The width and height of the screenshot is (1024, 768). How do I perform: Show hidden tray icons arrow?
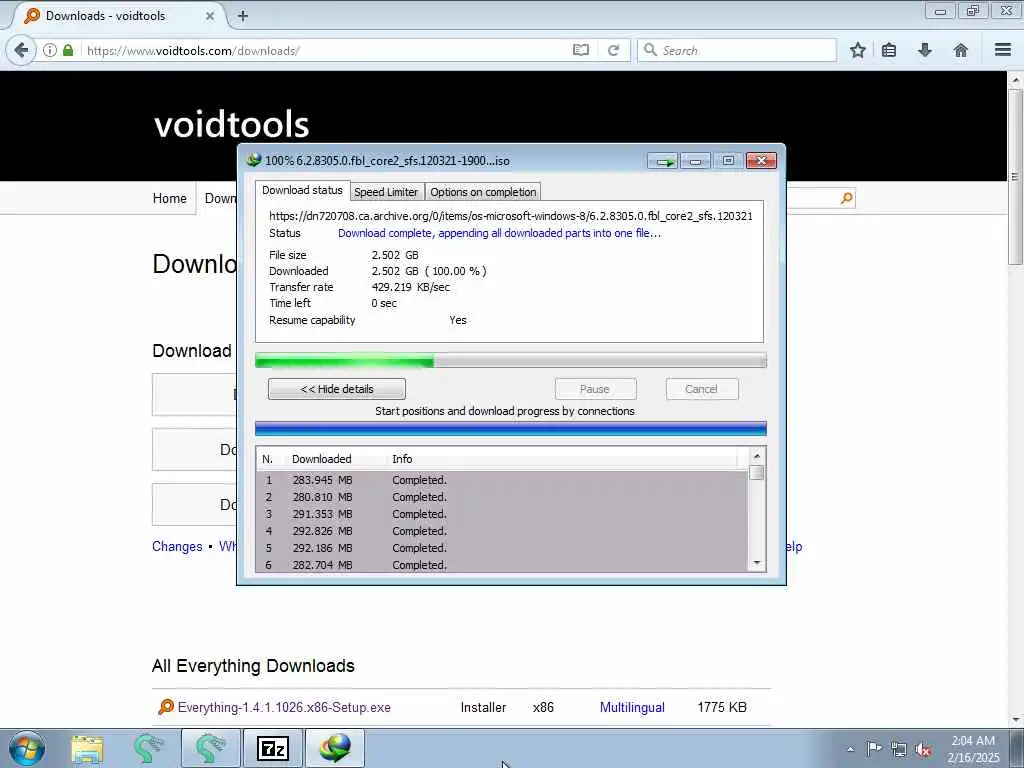point(850,749)
